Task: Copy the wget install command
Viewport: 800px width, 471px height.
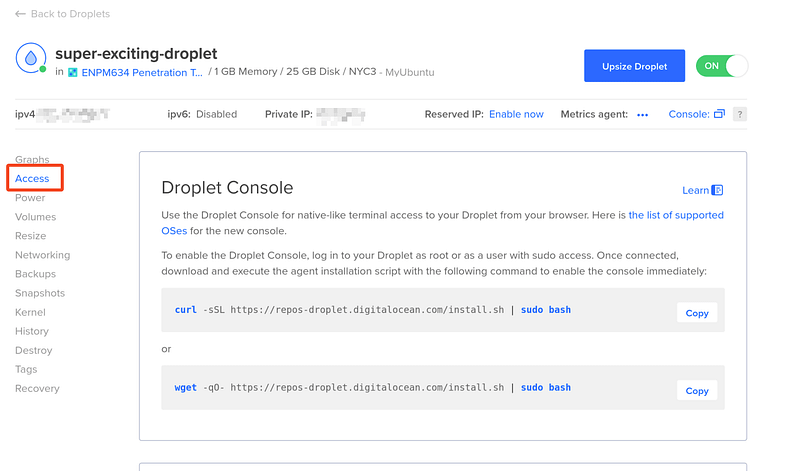Action: click(x=697, y=390)
